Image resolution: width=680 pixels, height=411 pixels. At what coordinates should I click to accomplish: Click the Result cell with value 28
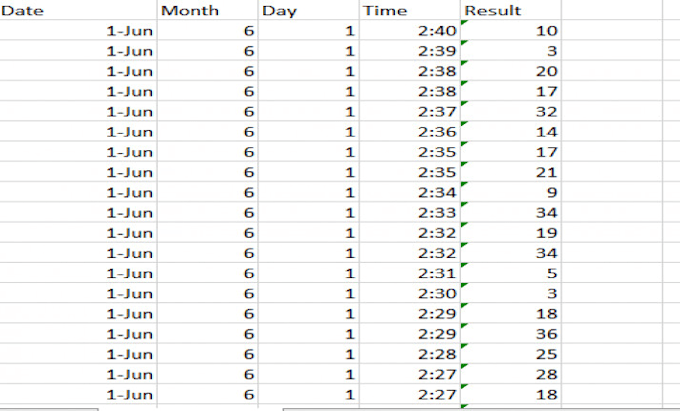tap(511, 374)
